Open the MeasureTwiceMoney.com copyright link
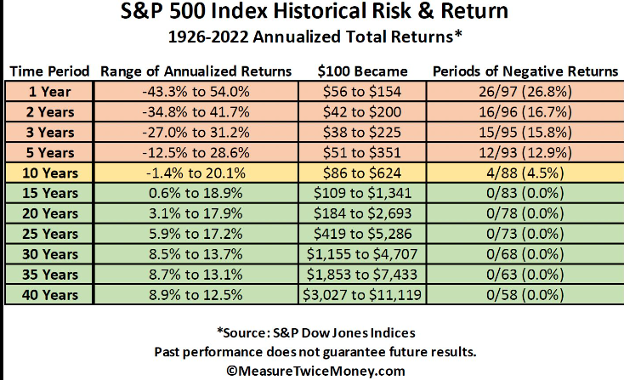Viewport: 624px width, 380px height. (x=316, y=371)
